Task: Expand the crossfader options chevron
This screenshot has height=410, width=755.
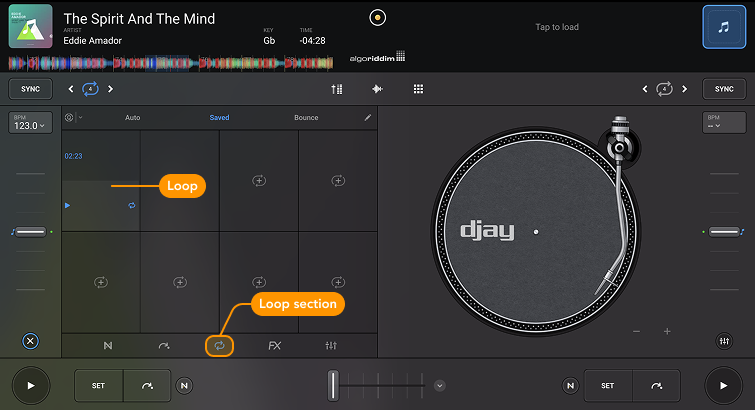Action: point(439,385)
